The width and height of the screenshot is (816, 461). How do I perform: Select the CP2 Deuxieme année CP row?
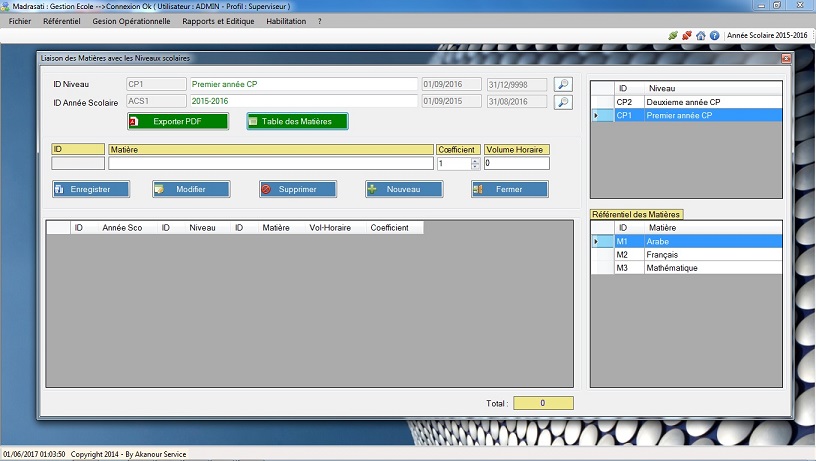click(686, 102)
